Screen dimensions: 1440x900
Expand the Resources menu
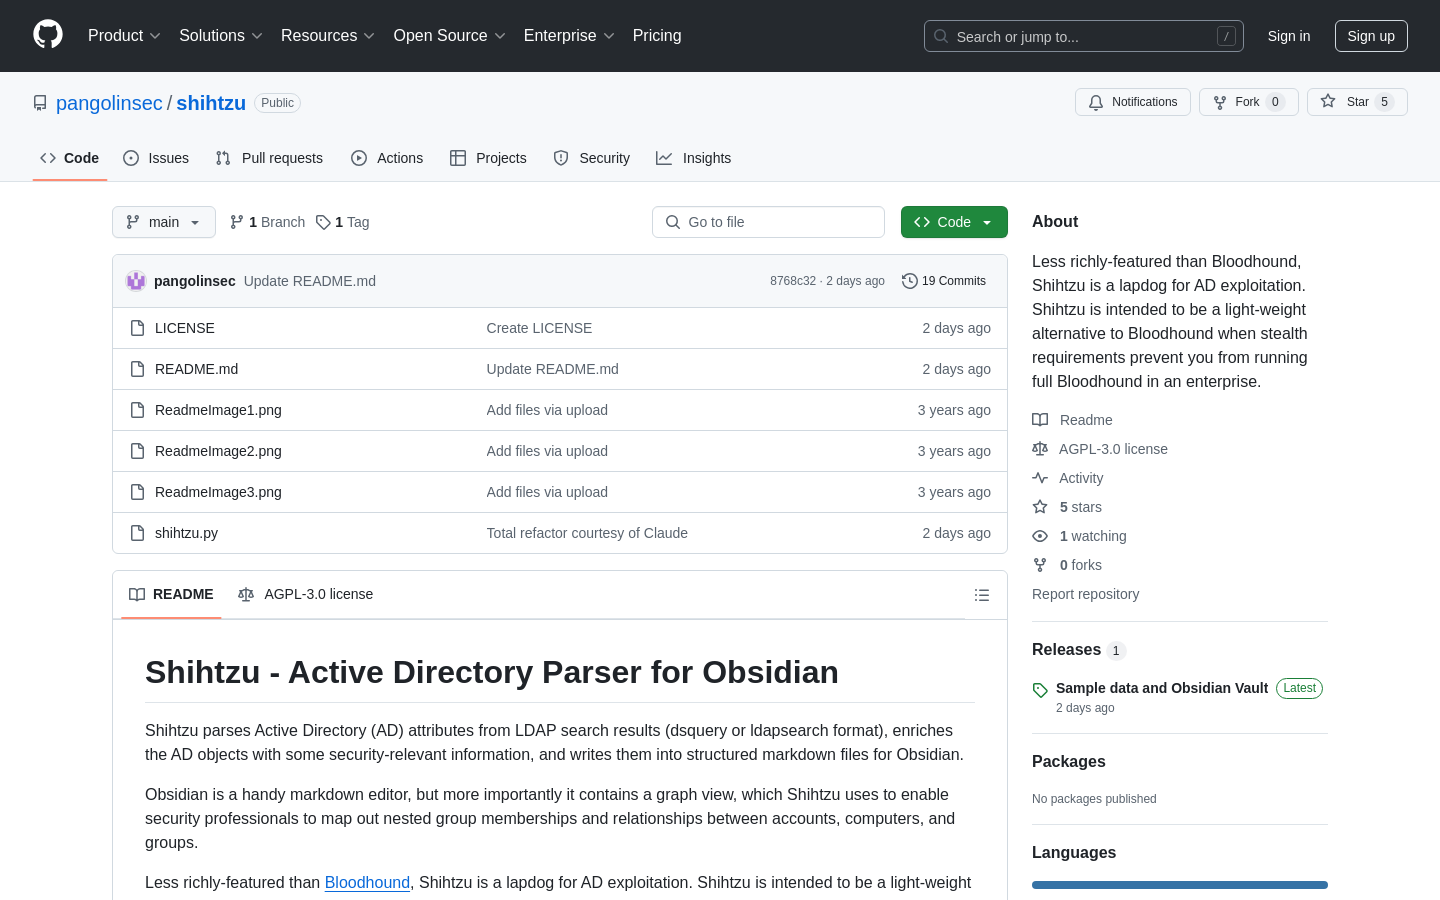[x=328, y=36]
